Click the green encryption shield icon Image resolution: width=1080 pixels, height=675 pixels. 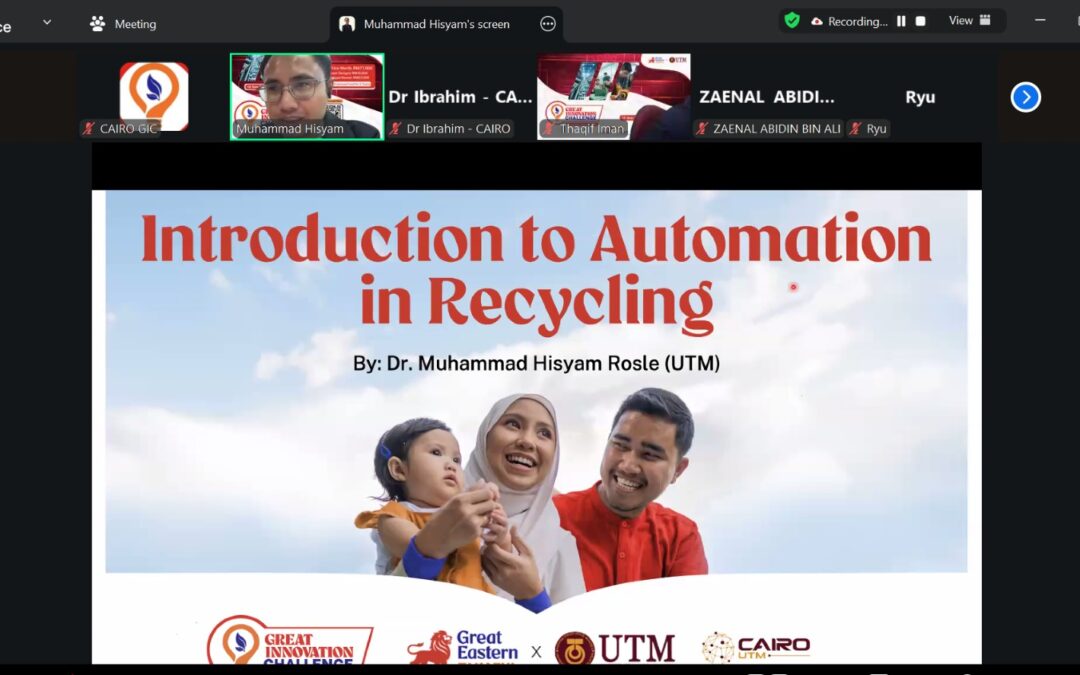point(792,21)
